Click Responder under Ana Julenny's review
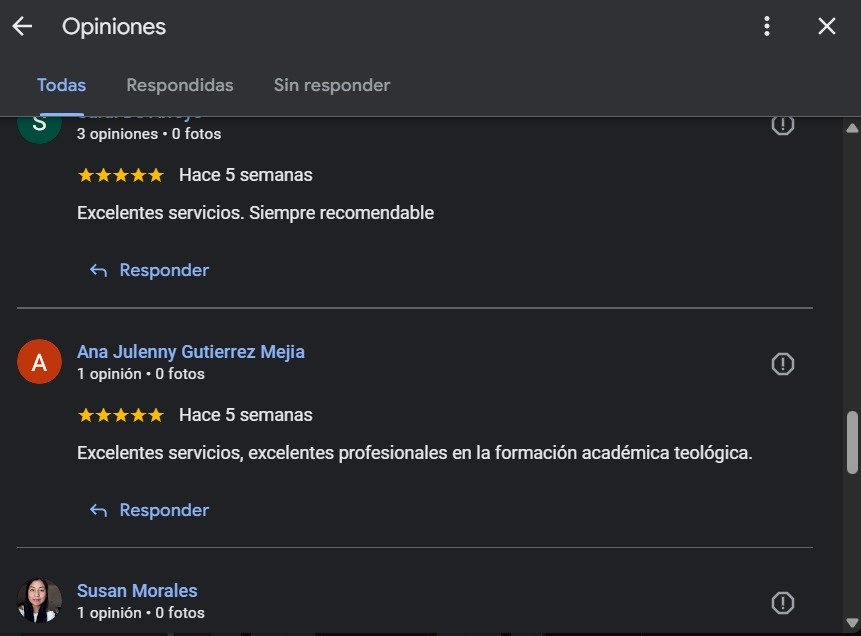This screenshot has height=636, width=861. click(149, 510)
